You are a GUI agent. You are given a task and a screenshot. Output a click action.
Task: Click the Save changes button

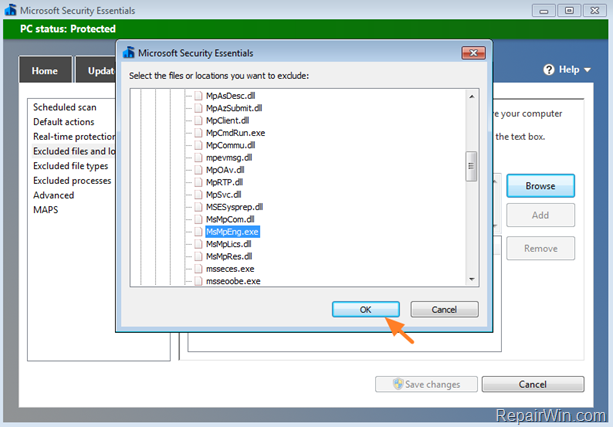[x=426, y=384]
